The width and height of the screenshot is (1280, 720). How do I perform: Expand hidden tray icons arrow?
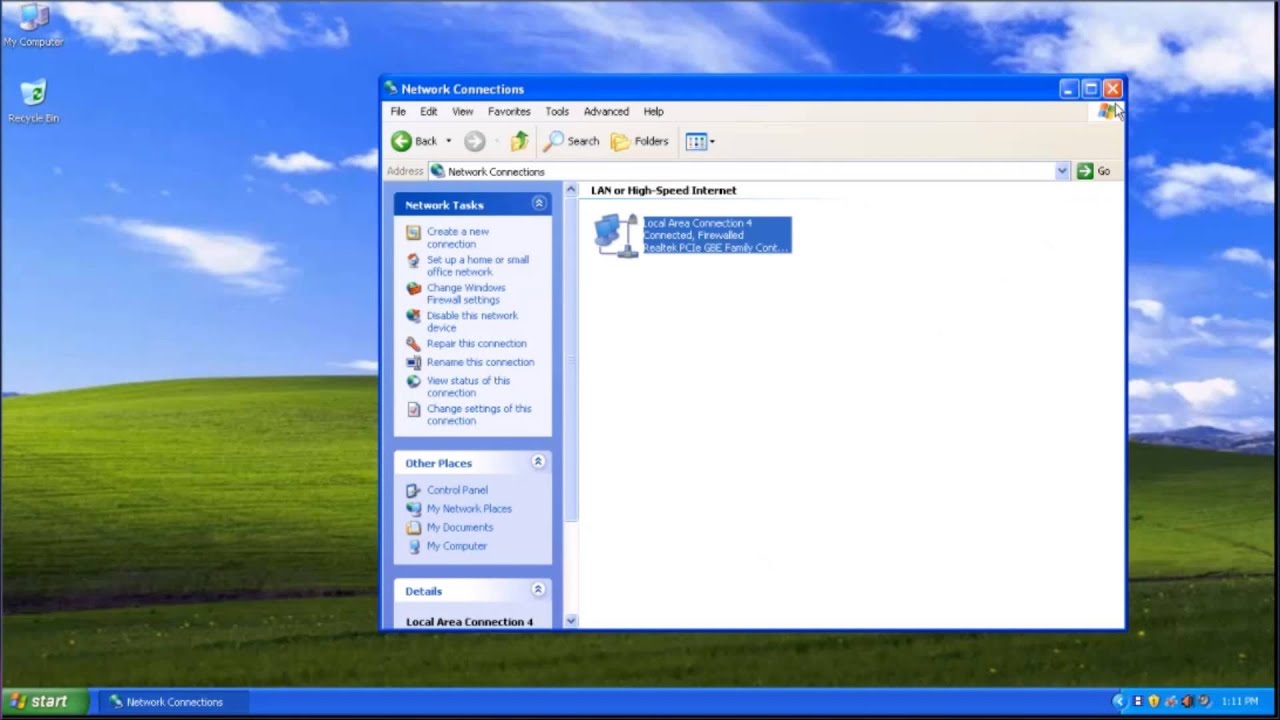1120,701
